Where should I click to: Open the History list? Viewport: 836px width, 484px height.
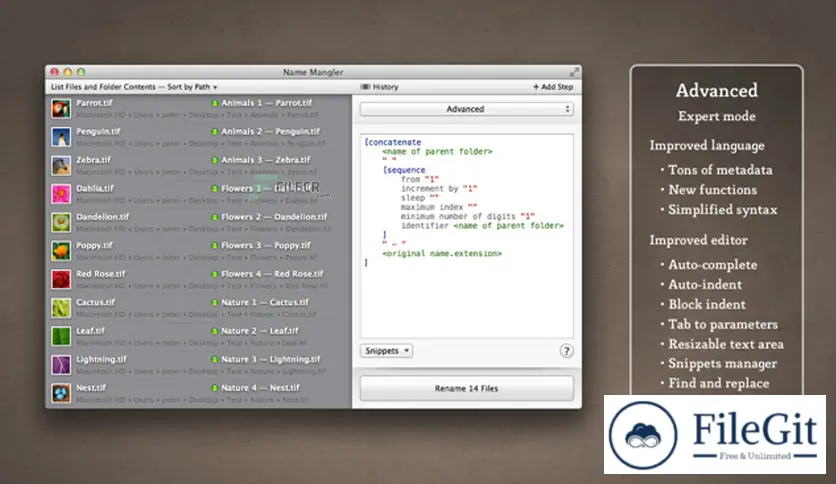(380, 87)
